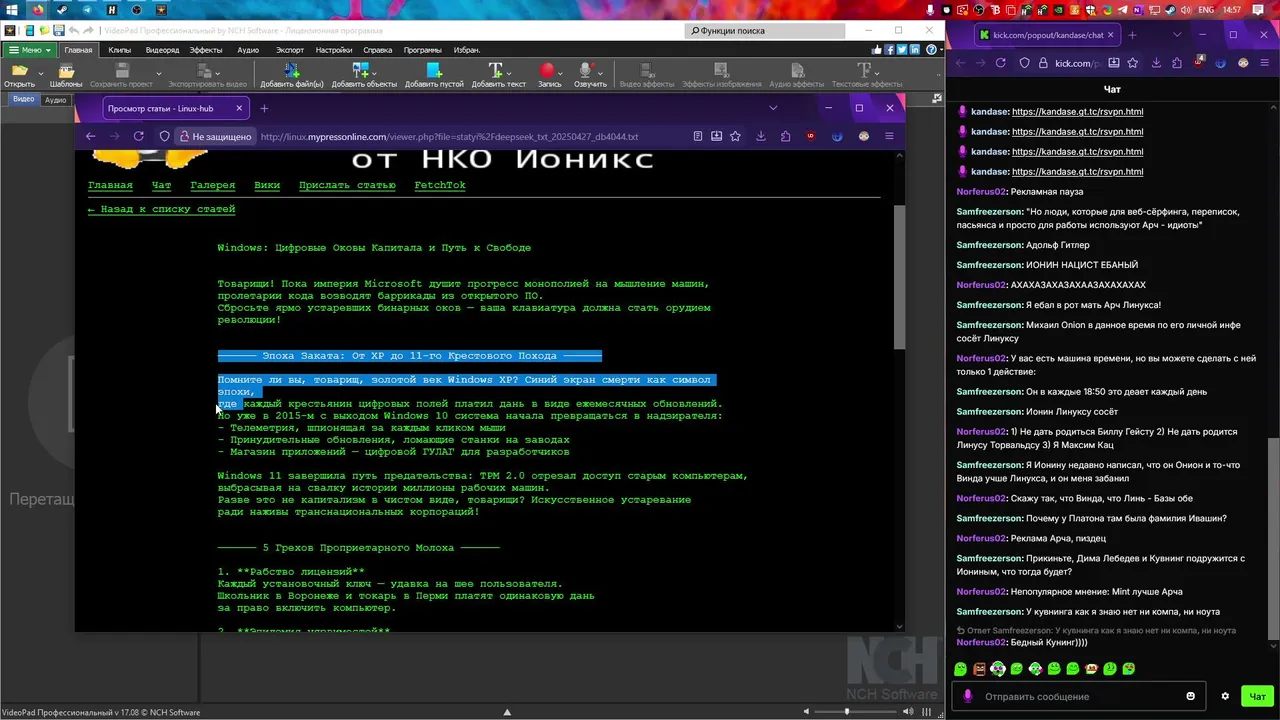Click the 'Отправить сообщение' chat message field
Viewport: 1280px width, 720px height.
(1078, 696)
